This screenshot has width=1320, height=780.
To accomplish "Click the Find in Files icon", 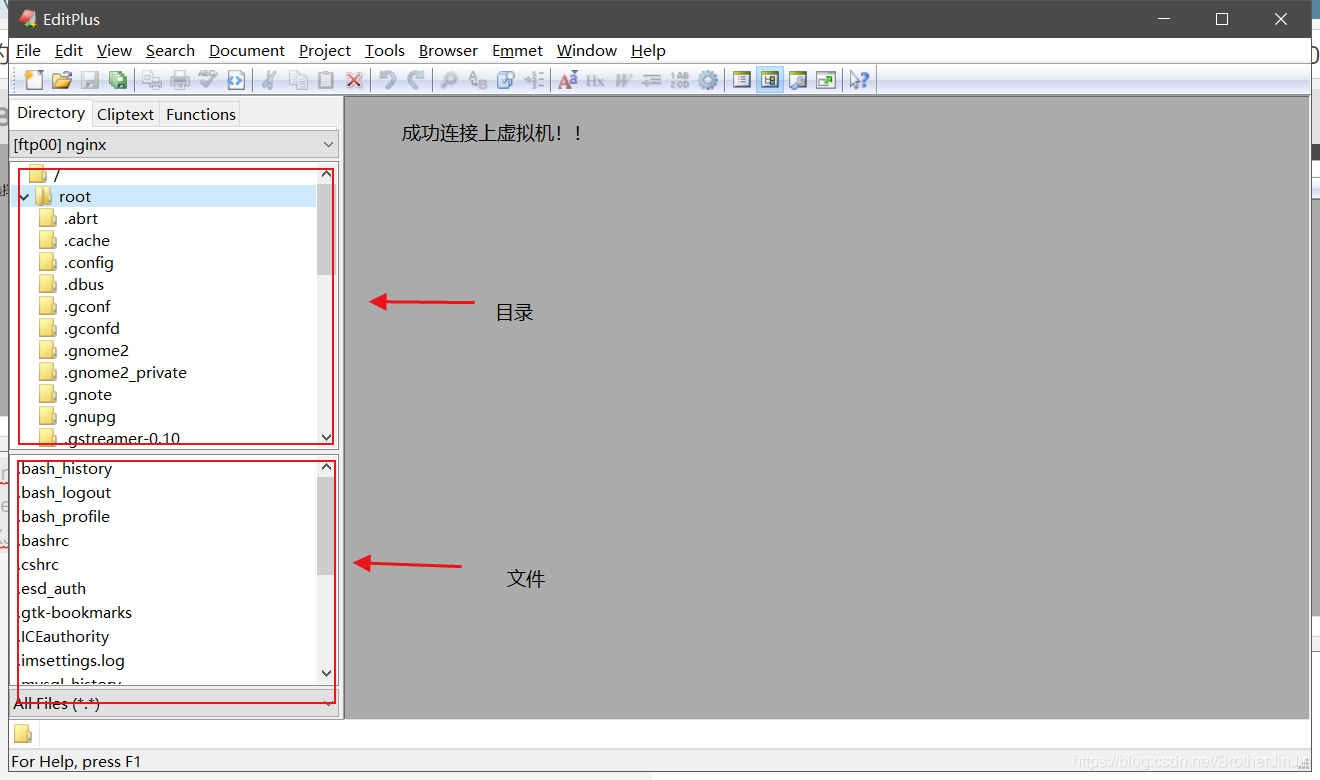I will (x=506, y=80).
